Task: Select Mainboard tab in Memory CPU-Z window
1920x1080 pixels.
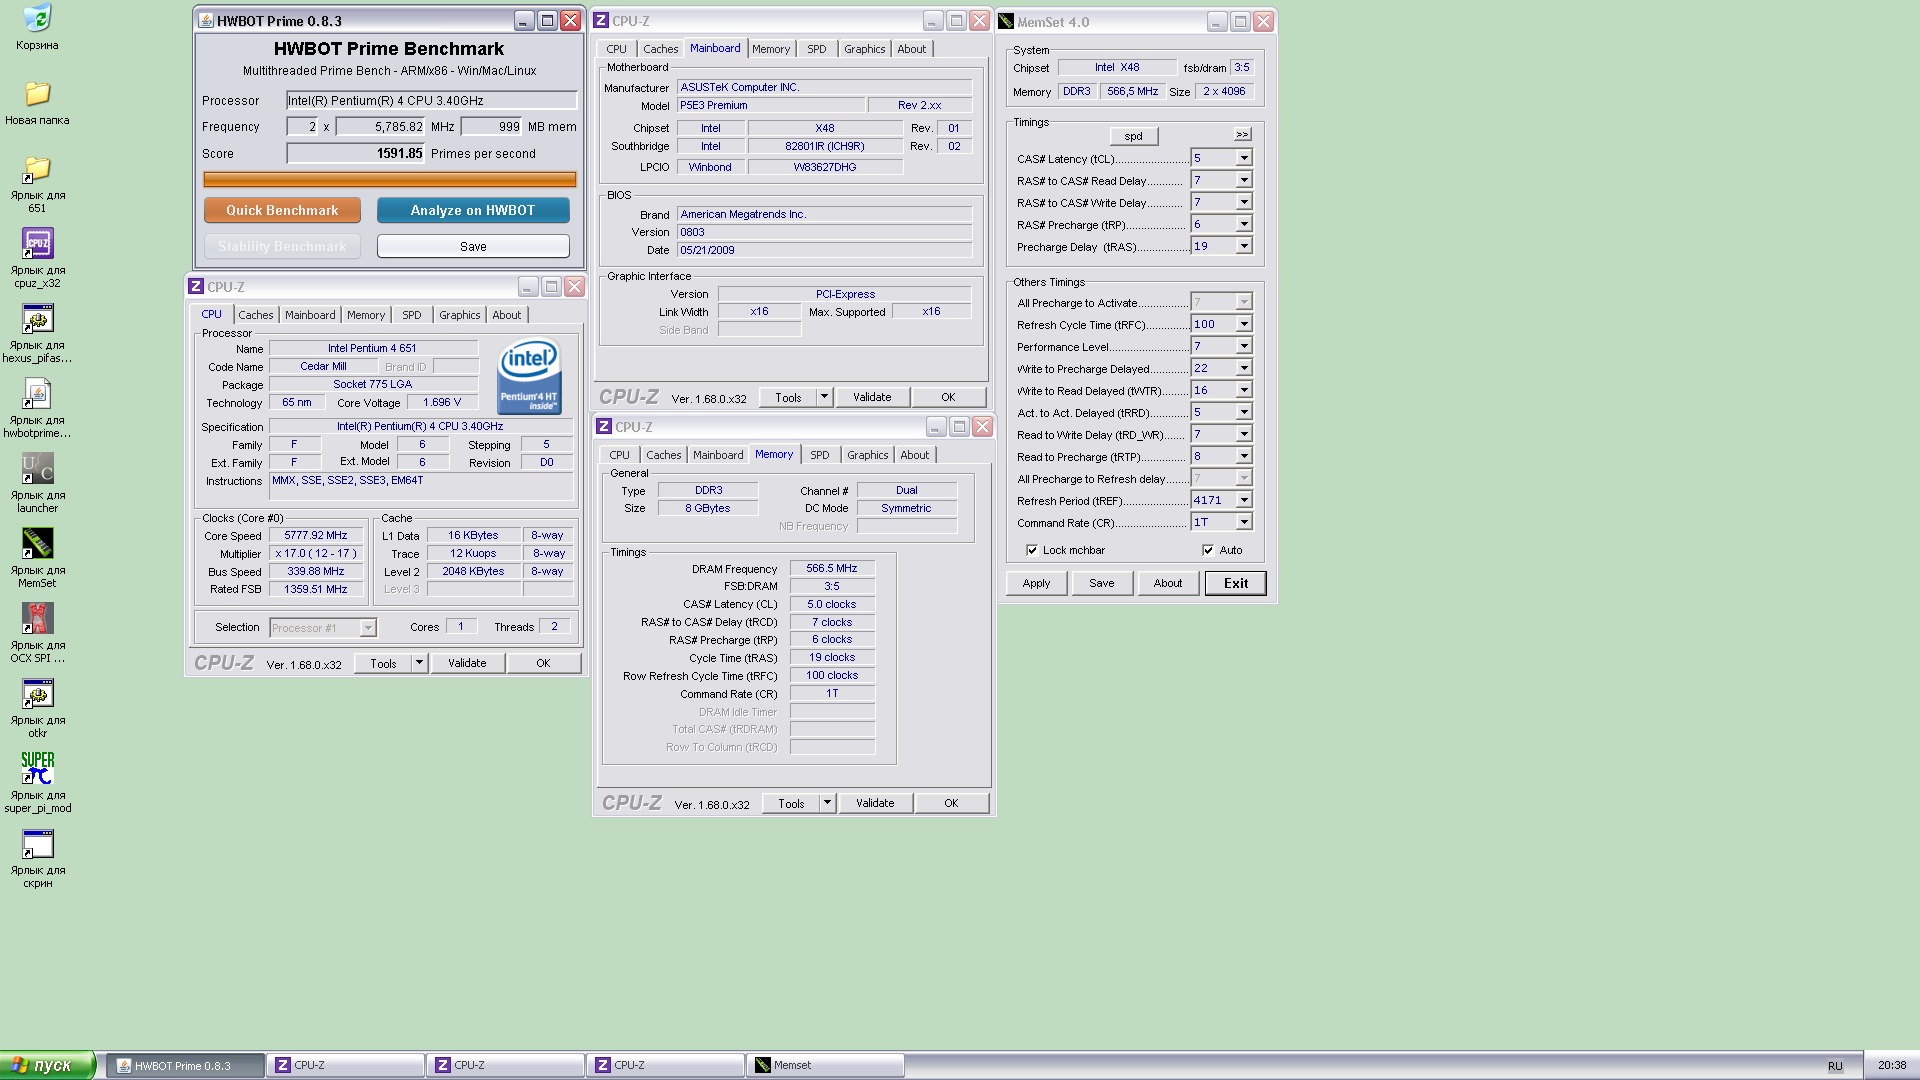Action: pyautogui.click(x=718, y=455)
